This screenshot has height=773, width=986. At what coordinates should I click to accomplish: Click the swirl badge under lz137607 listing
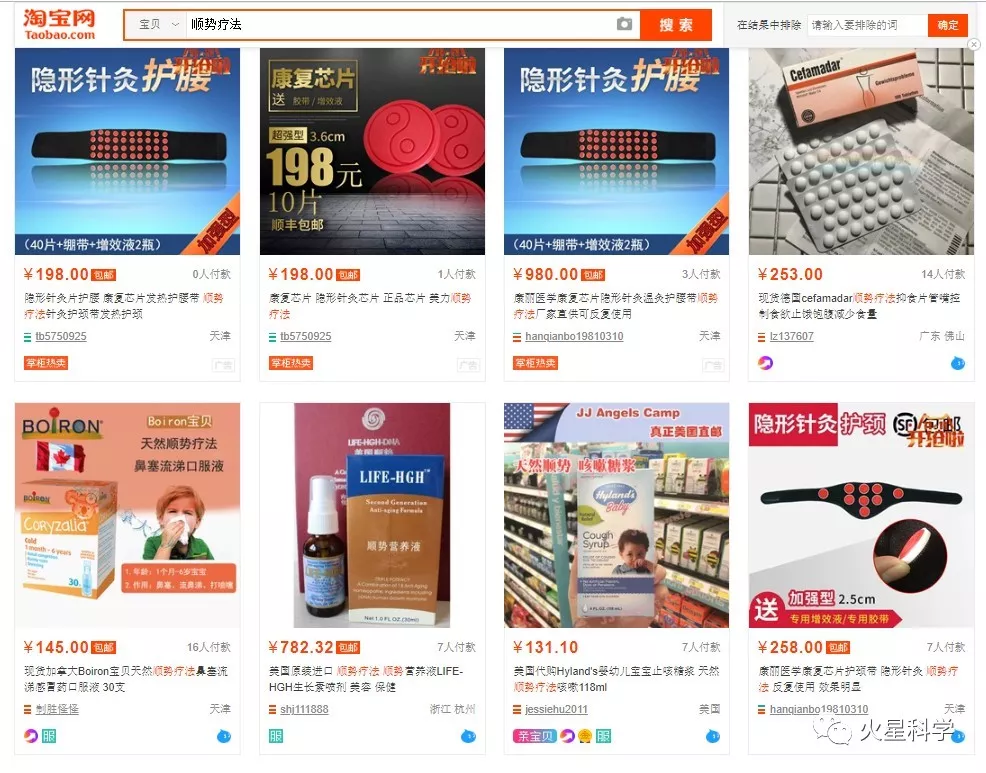tap(765, 363)
